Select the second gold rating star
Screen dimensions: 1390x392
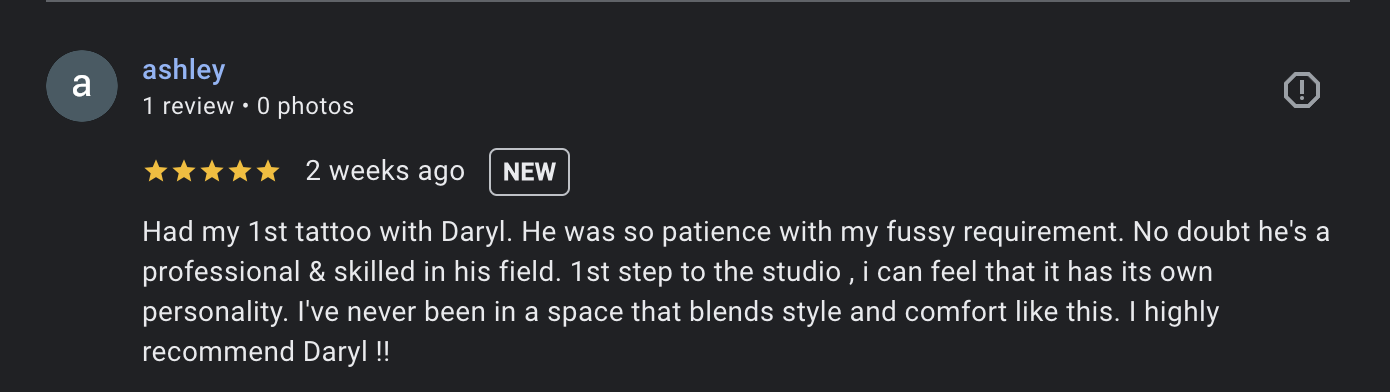click(x=183, y=172)
